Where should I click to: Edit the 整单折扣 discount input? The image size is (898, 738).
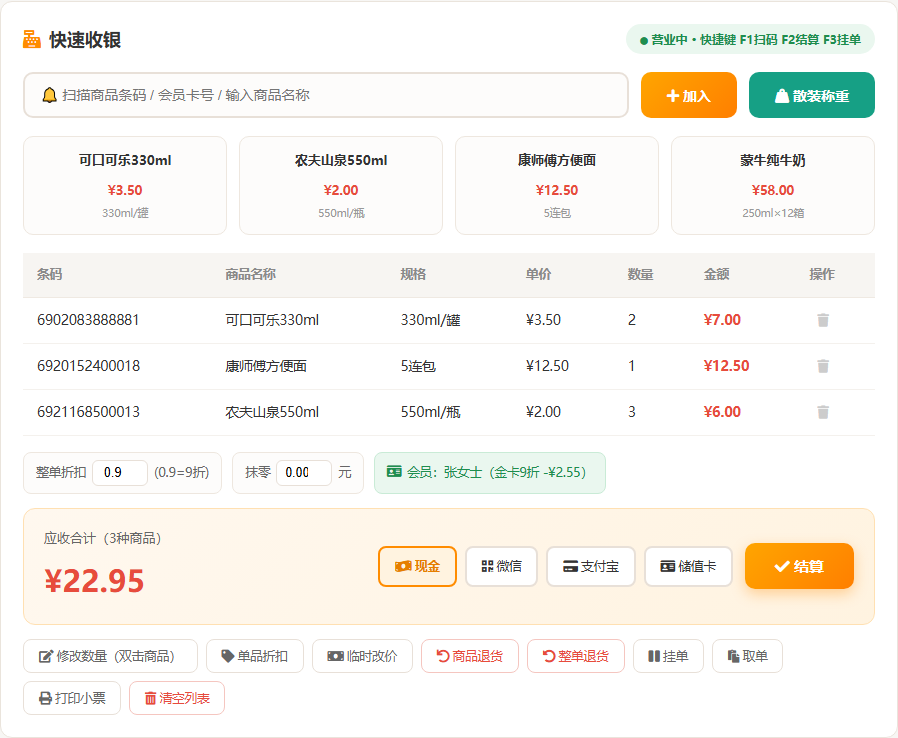120,472
